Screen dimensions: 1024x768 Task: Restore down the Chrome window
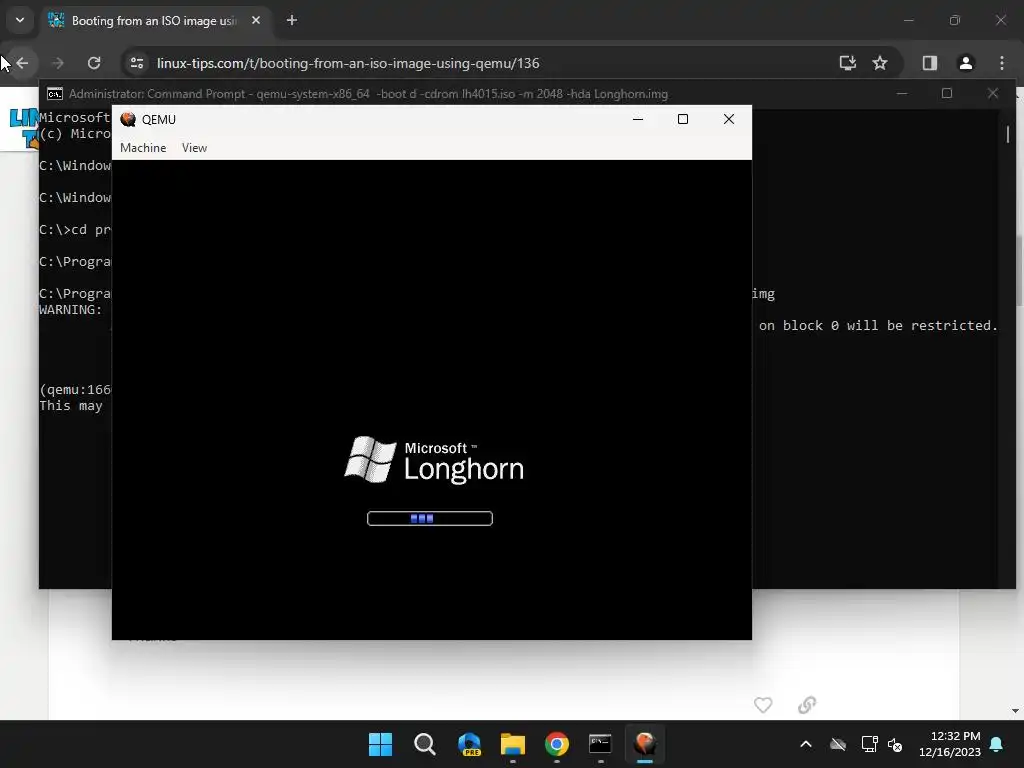[x=955, y=20]
